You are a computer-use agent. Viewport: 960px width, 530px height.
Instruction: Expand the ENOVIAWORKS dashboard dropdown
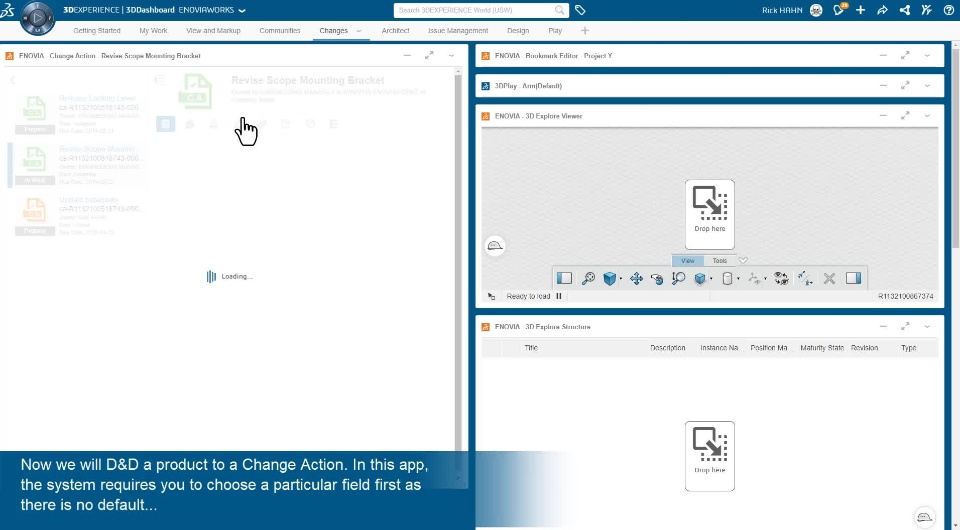point(242,10)
